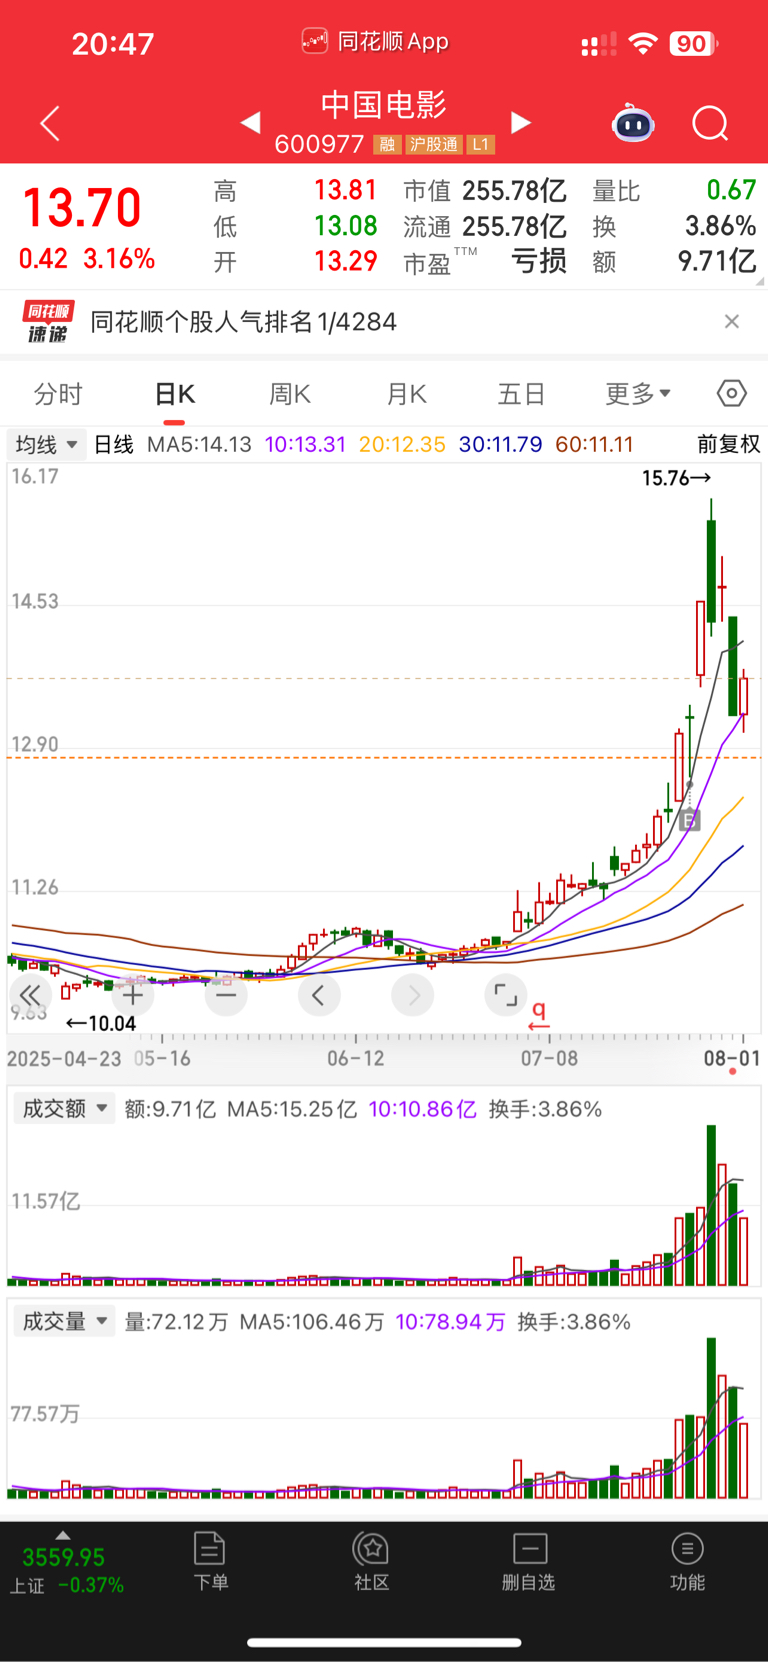Open 同花顺速递 news logo

47,322
